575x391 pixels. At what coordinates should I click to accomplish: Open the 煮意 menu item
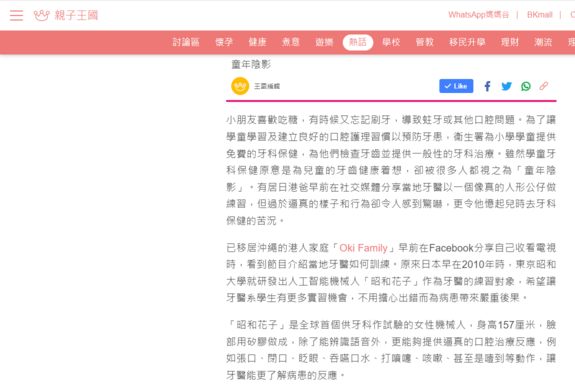[x=291, y=42]
